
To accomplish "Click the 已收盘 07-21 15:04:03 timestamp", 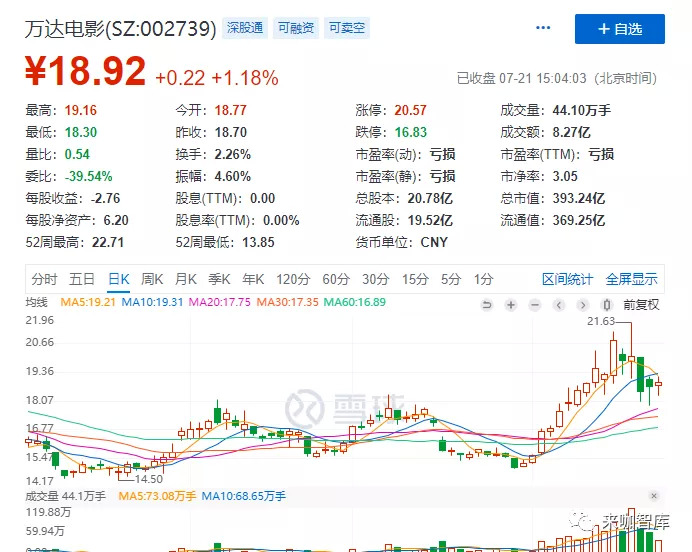I will (x=557, y=79).
